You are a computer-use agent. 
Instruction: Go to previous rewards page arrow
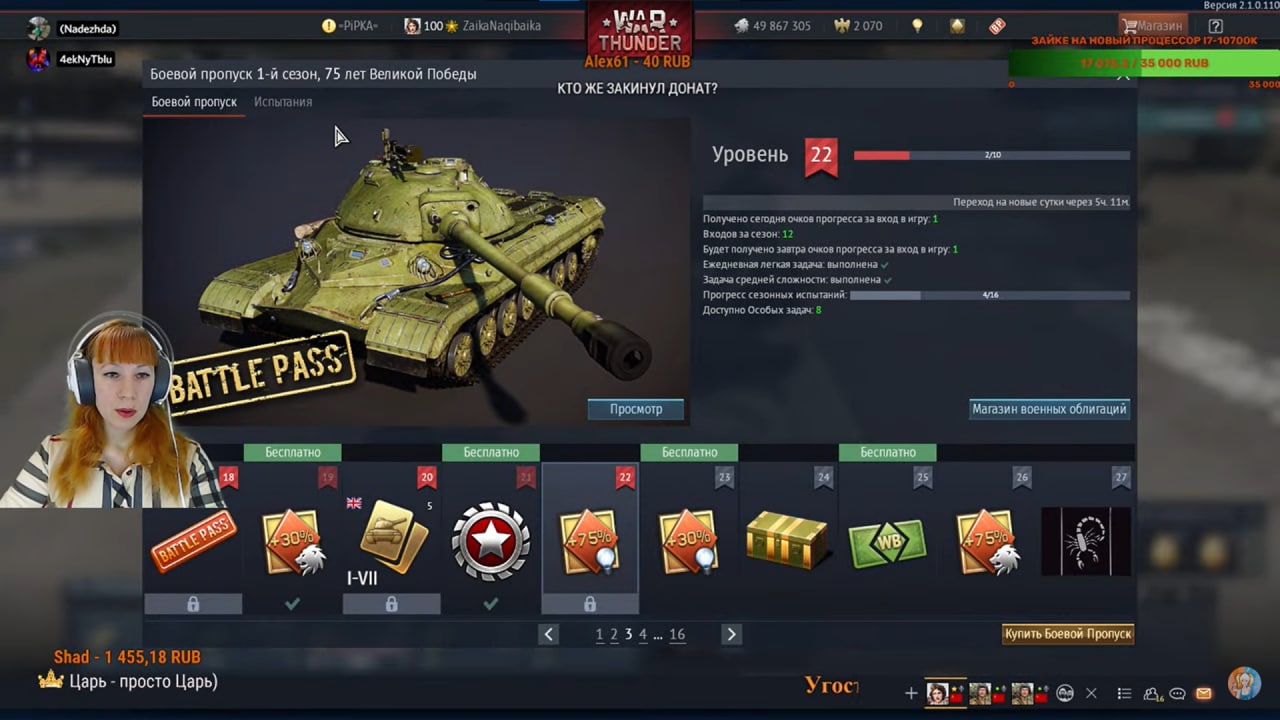tap(548, 634)
